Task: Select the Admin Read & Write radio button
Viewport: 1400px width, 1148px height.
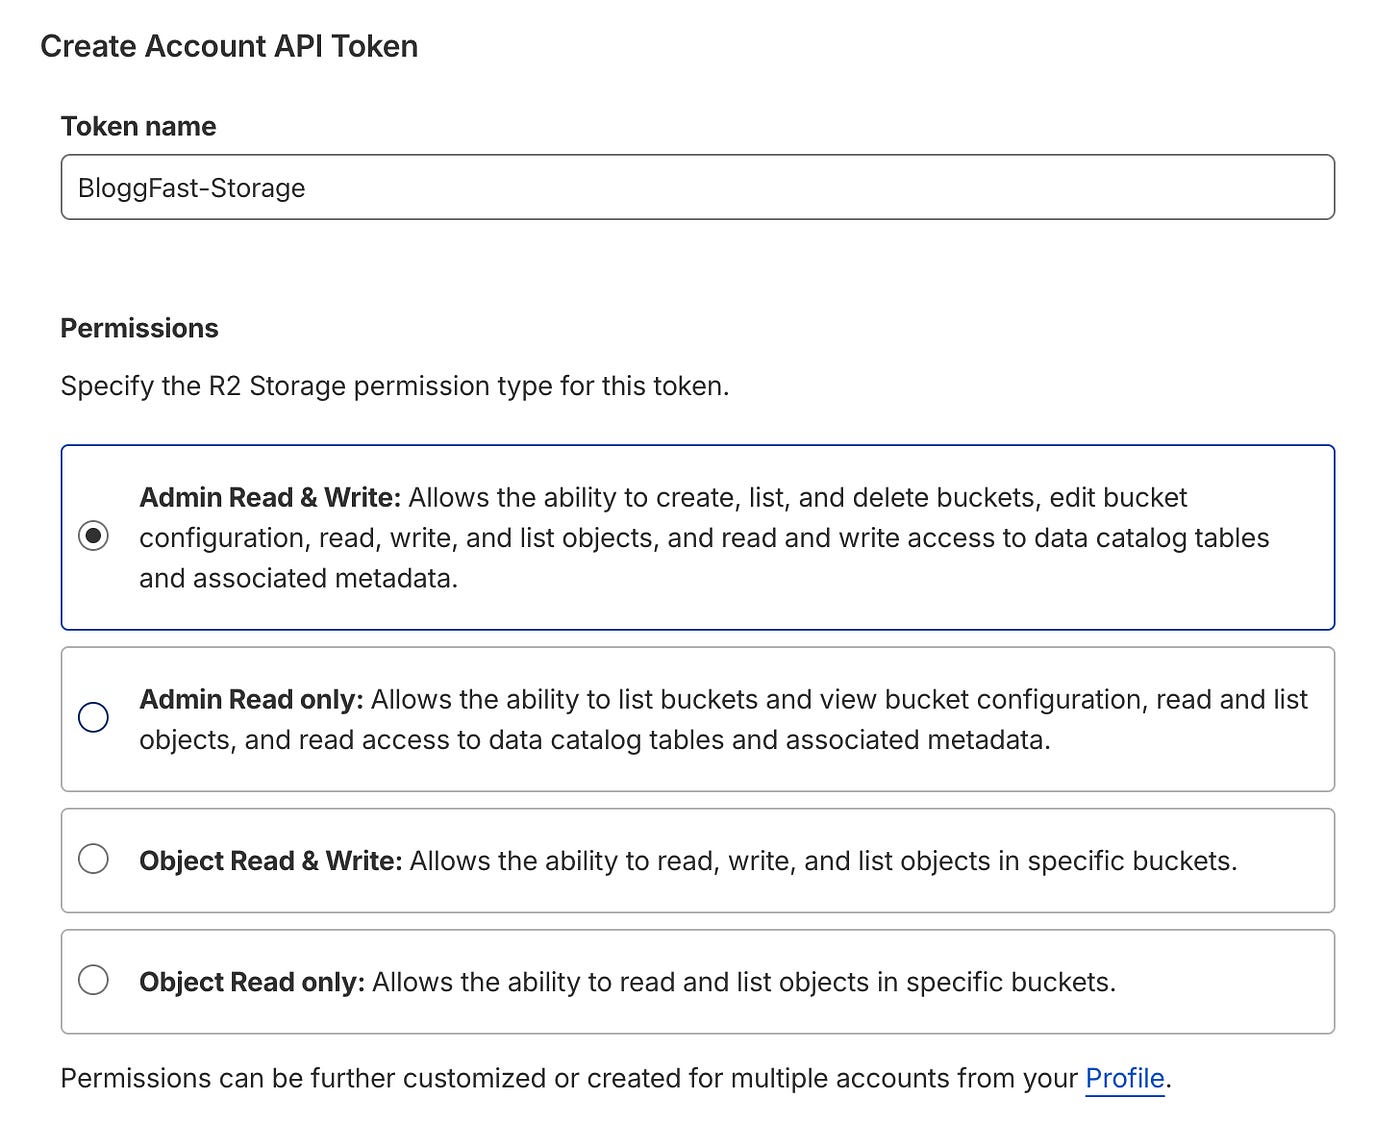Action: pos(93,537)
